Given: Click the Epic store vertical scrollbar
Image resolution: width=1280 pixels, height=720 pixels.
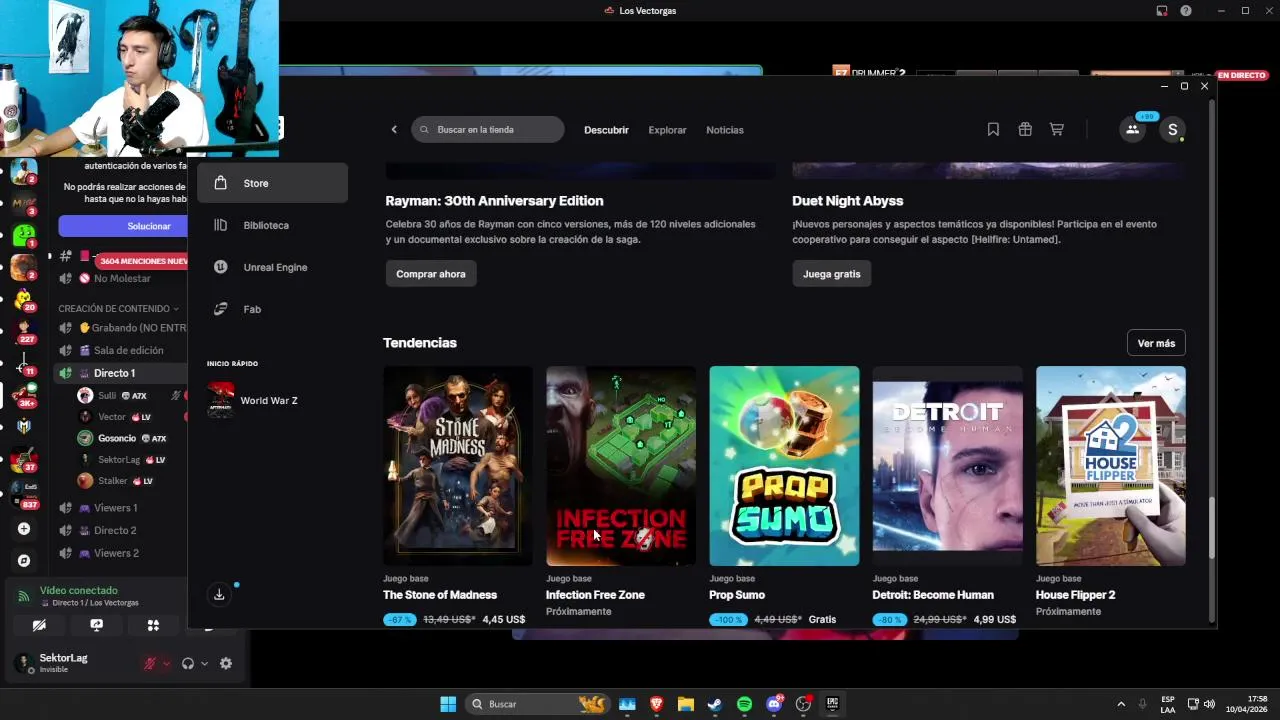Looking at the screenshot, I should [x=1212, y=528].
